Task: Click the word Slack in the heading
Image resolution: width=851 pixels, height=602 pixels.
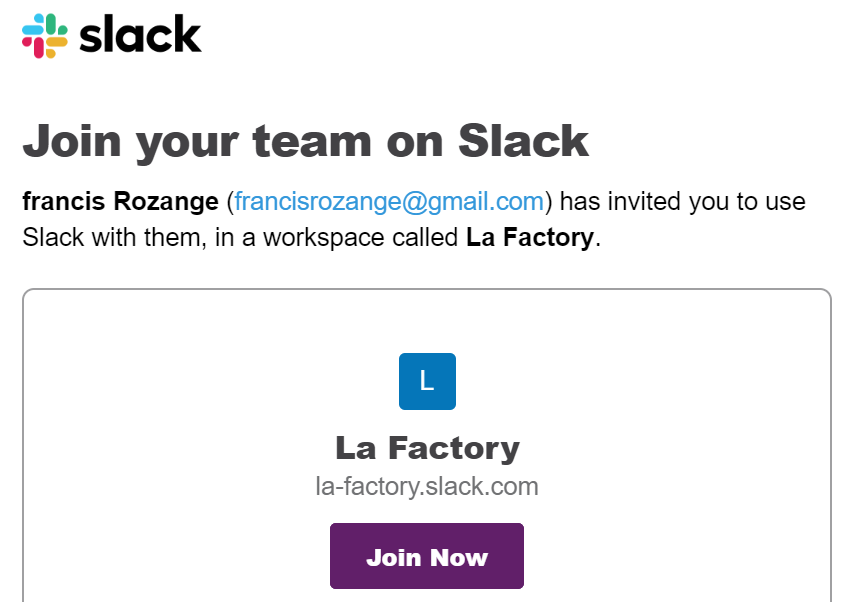Action: [523, 141]
